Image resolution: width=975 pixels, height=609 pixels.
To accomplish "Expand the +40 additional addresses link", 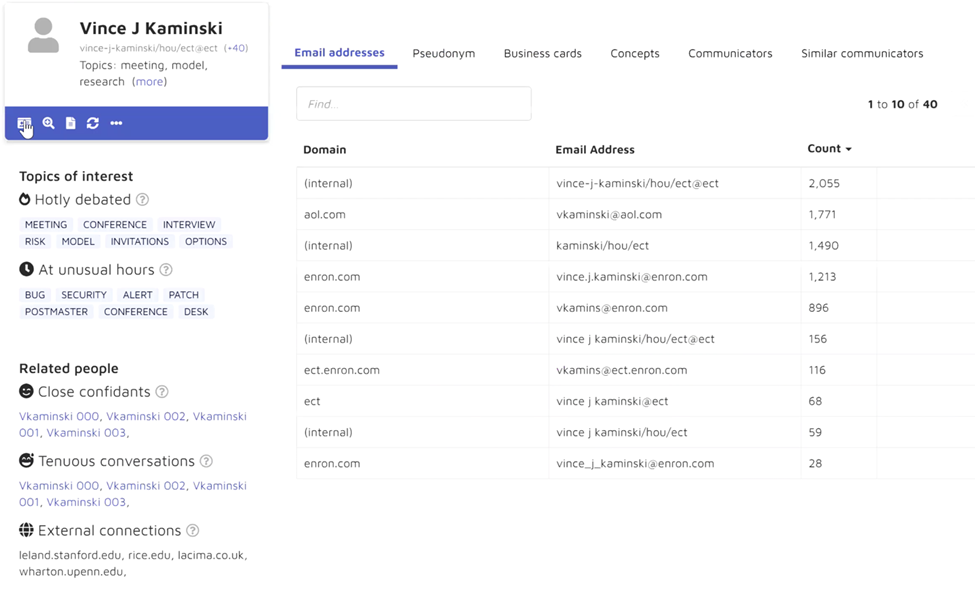I will [236, 48].
